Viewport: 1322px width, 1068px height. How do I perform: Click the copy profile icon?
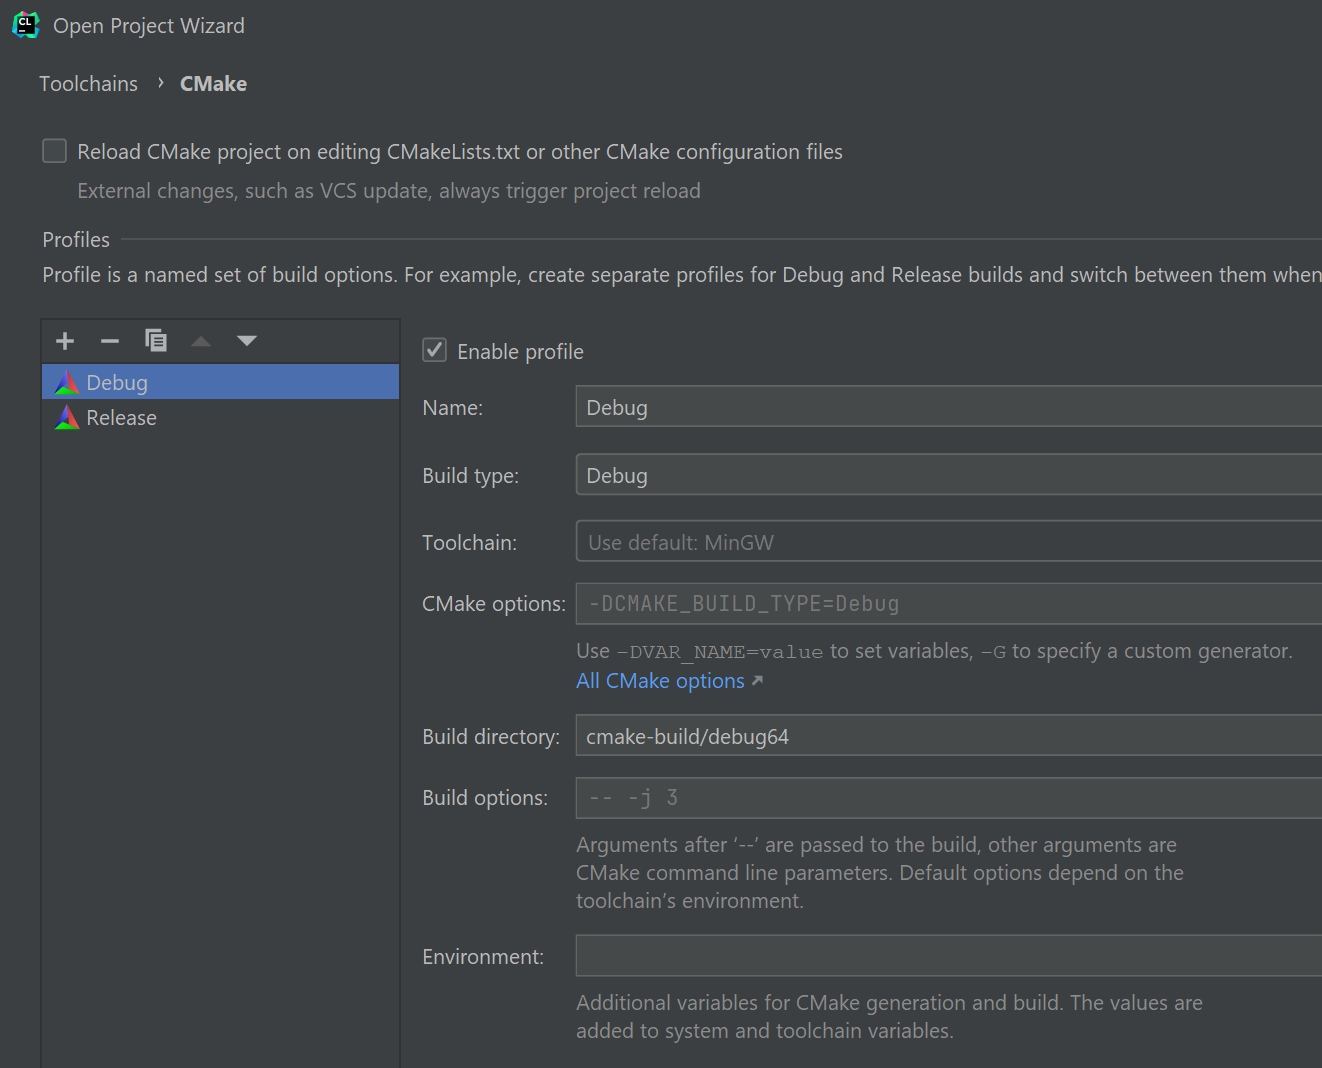coord(156,340)
